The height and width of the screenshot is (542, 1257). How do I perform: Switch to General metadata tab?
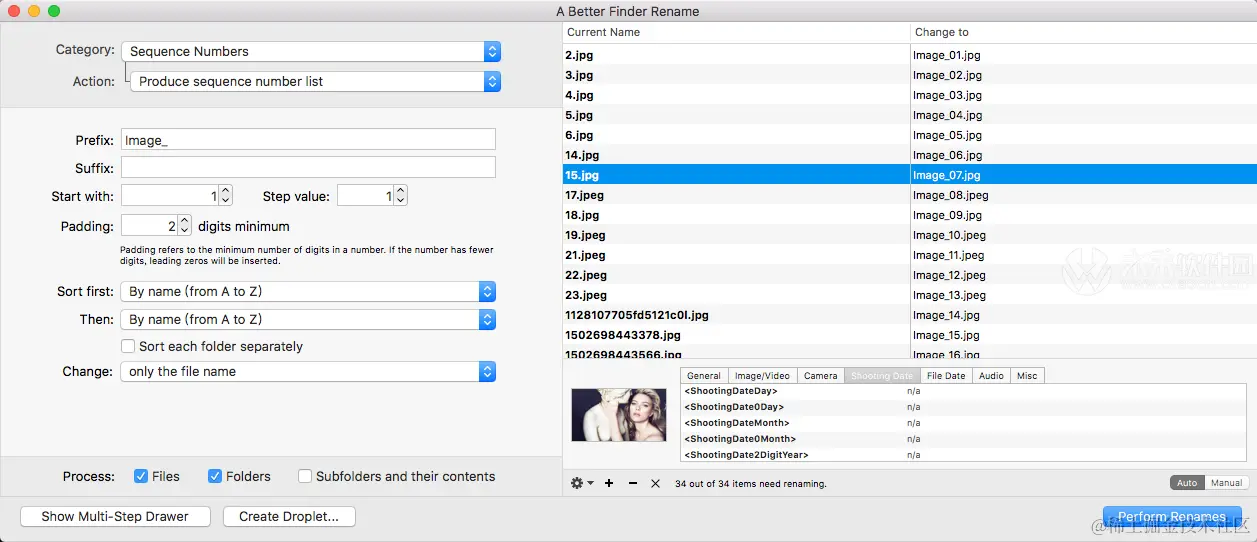tap(704, 375)
